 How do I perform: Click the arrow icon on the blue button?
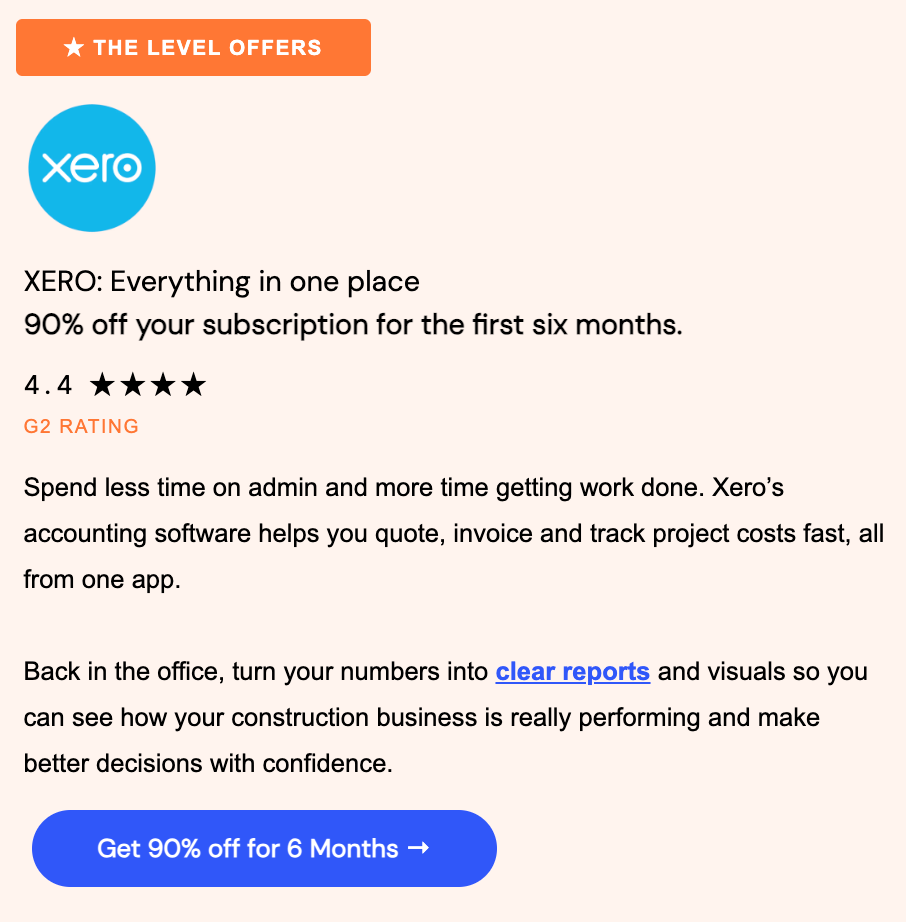pos(419,848)
